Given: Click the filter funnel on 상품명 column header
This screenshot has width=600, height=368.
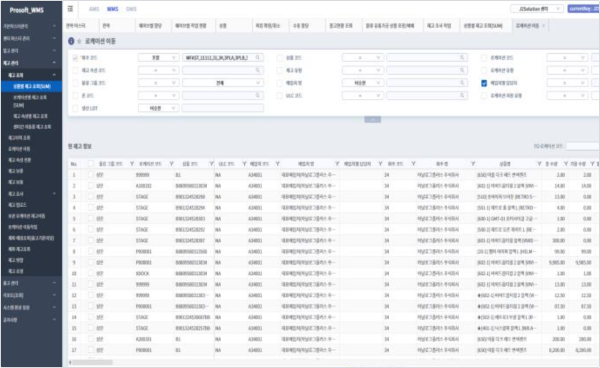Looking at the screenshot, I should click(539, 164).
